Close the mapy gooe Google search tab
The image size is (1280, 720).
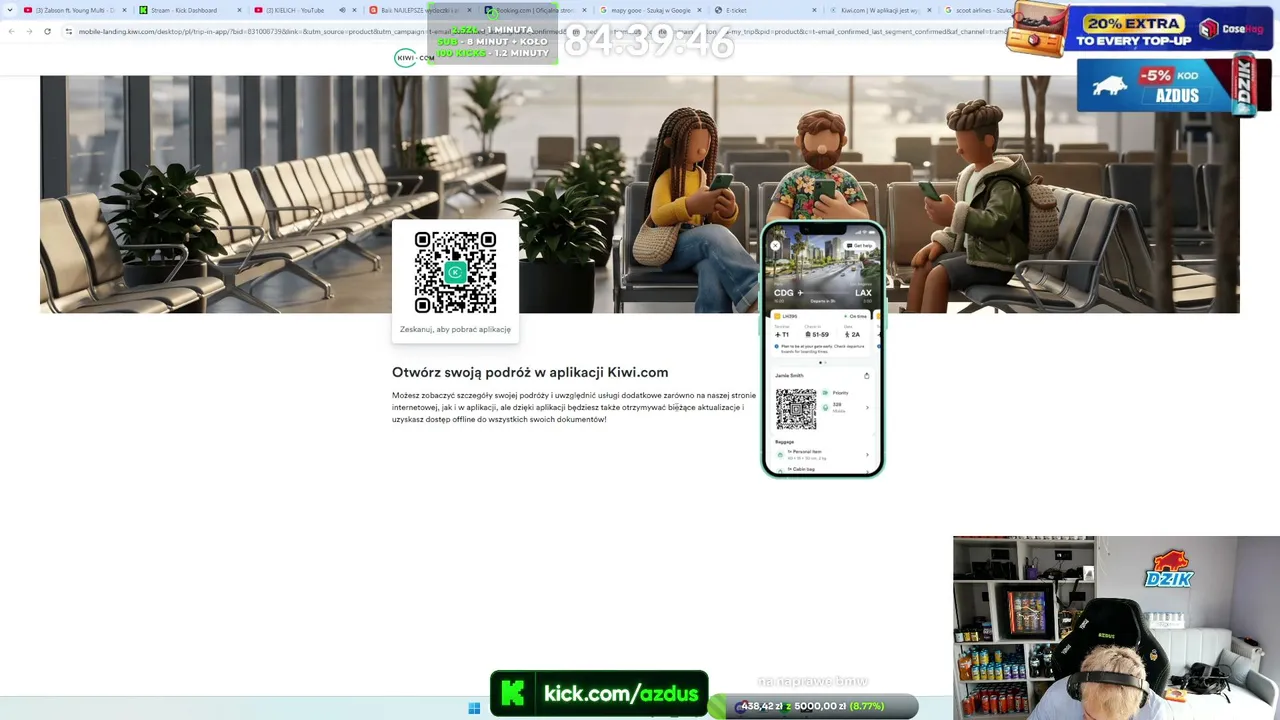700,10
